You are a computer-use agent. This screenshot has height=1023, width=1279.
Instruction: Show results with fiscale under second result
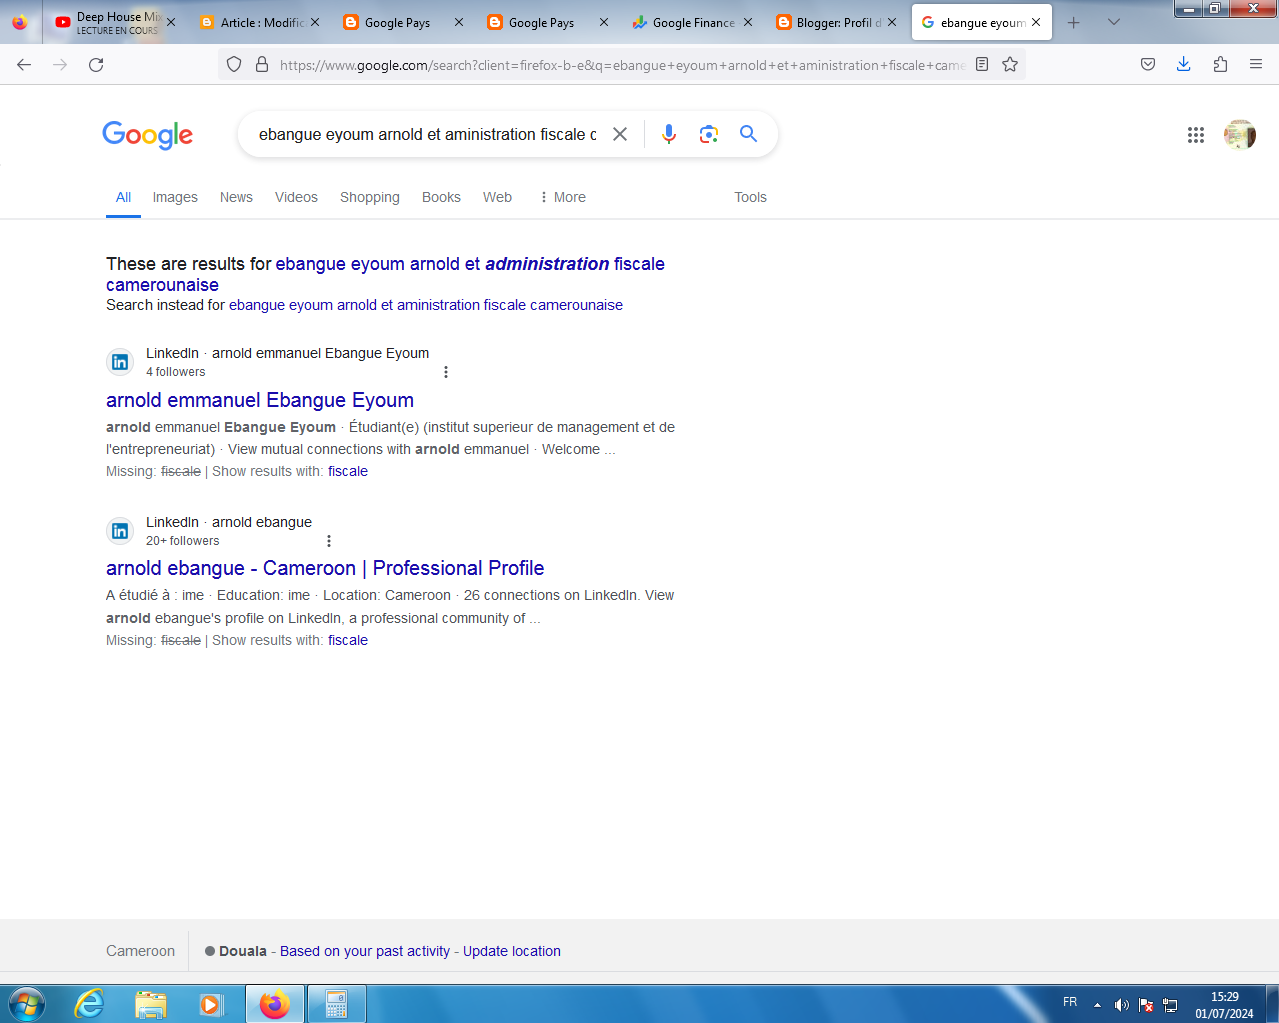(x=348, y=640)
